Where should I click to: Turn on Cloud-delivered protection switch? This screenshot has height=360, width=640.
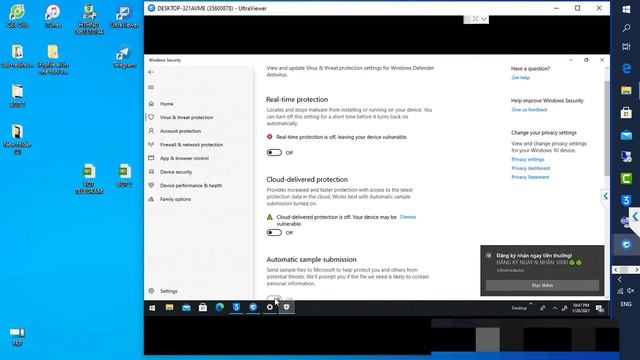click(x=274, y=233)
